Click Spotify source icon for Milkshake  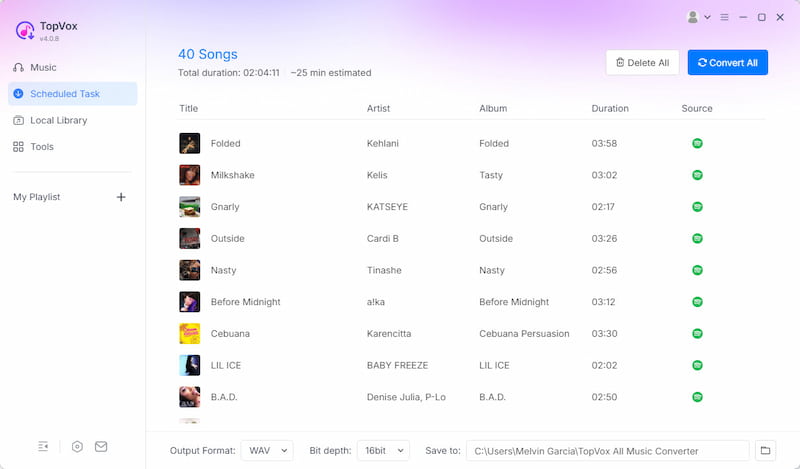click(697, 175)
